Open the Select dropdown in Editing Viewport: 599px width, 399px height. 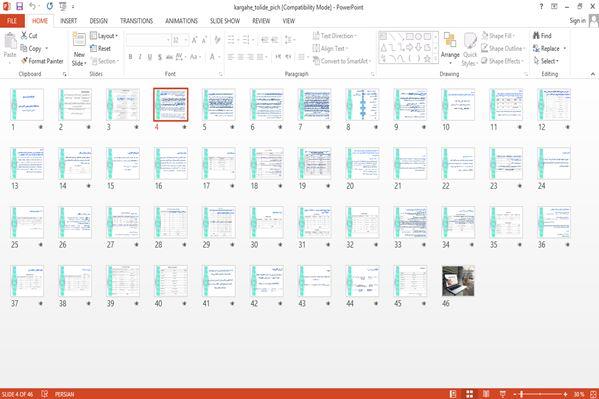click(546, 61)
